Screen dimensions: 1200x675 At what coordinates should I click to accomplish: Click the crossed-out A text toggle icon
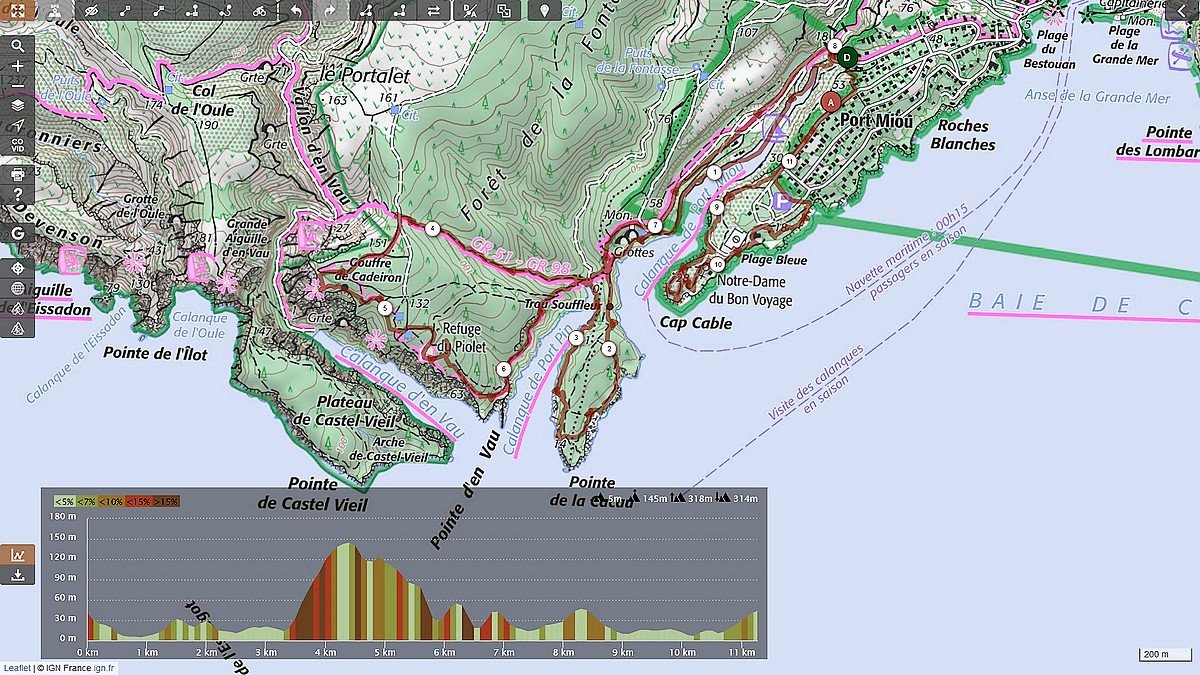tap(470, 10)
